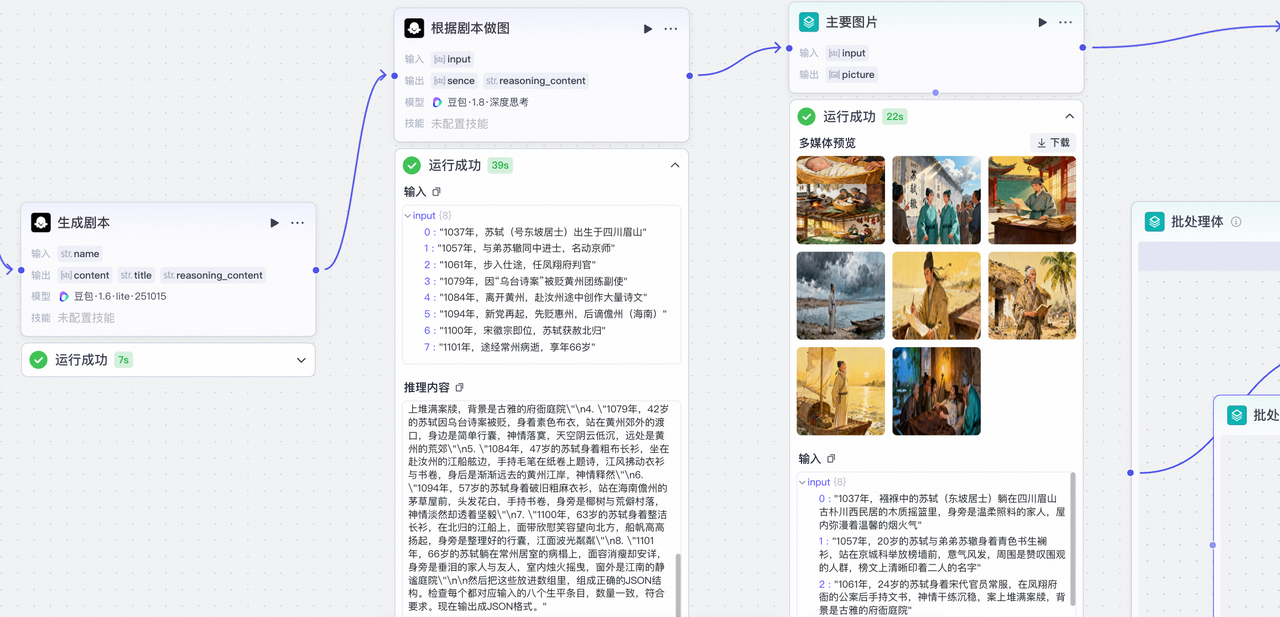Run the 主要图片 node
Screen dimensions: 1280x617
[1043, 22]
